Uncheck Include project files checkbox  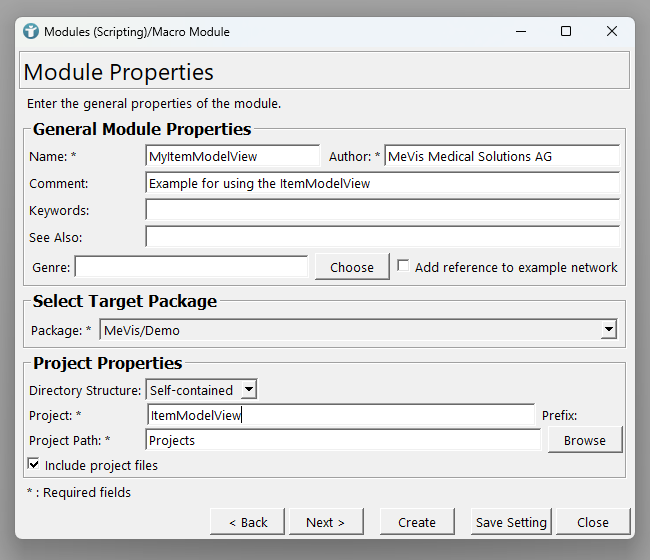pos(34,465)
